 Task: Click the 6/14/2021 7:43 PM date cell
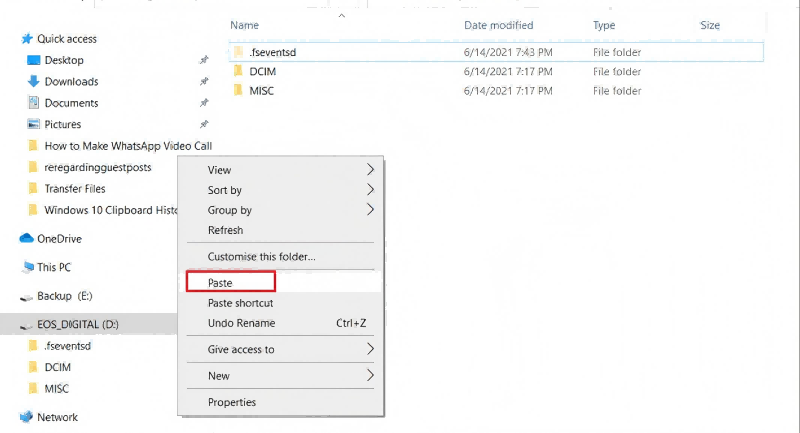(508, 52)
